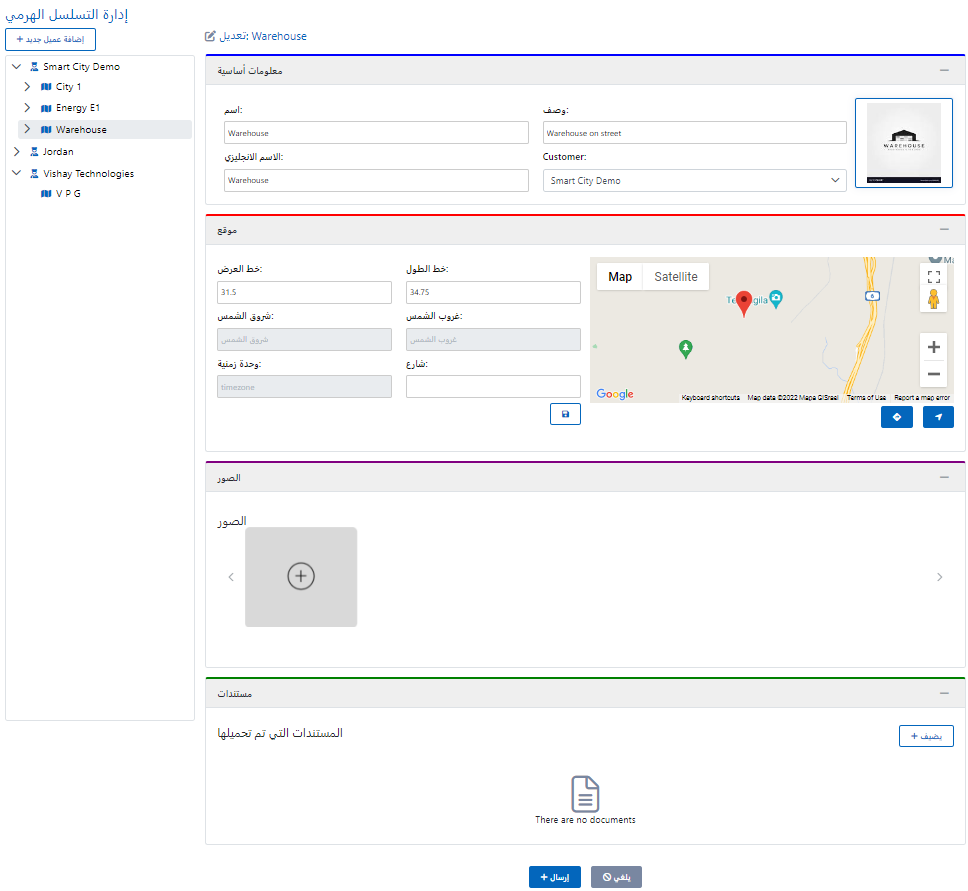968x891 pixels.
Task: Click the add new customer button
Action: [x=51, y=39]
